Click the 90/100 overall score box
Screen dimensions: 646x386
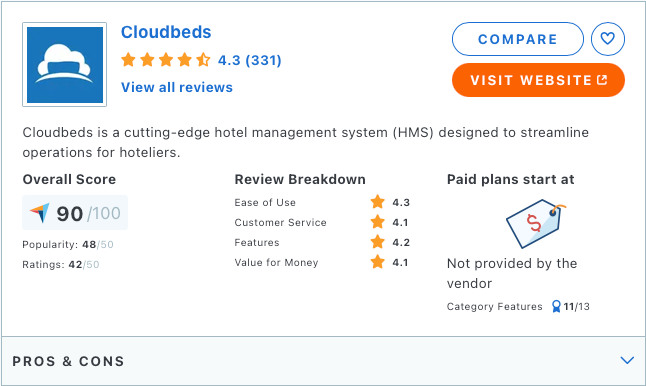75,213
